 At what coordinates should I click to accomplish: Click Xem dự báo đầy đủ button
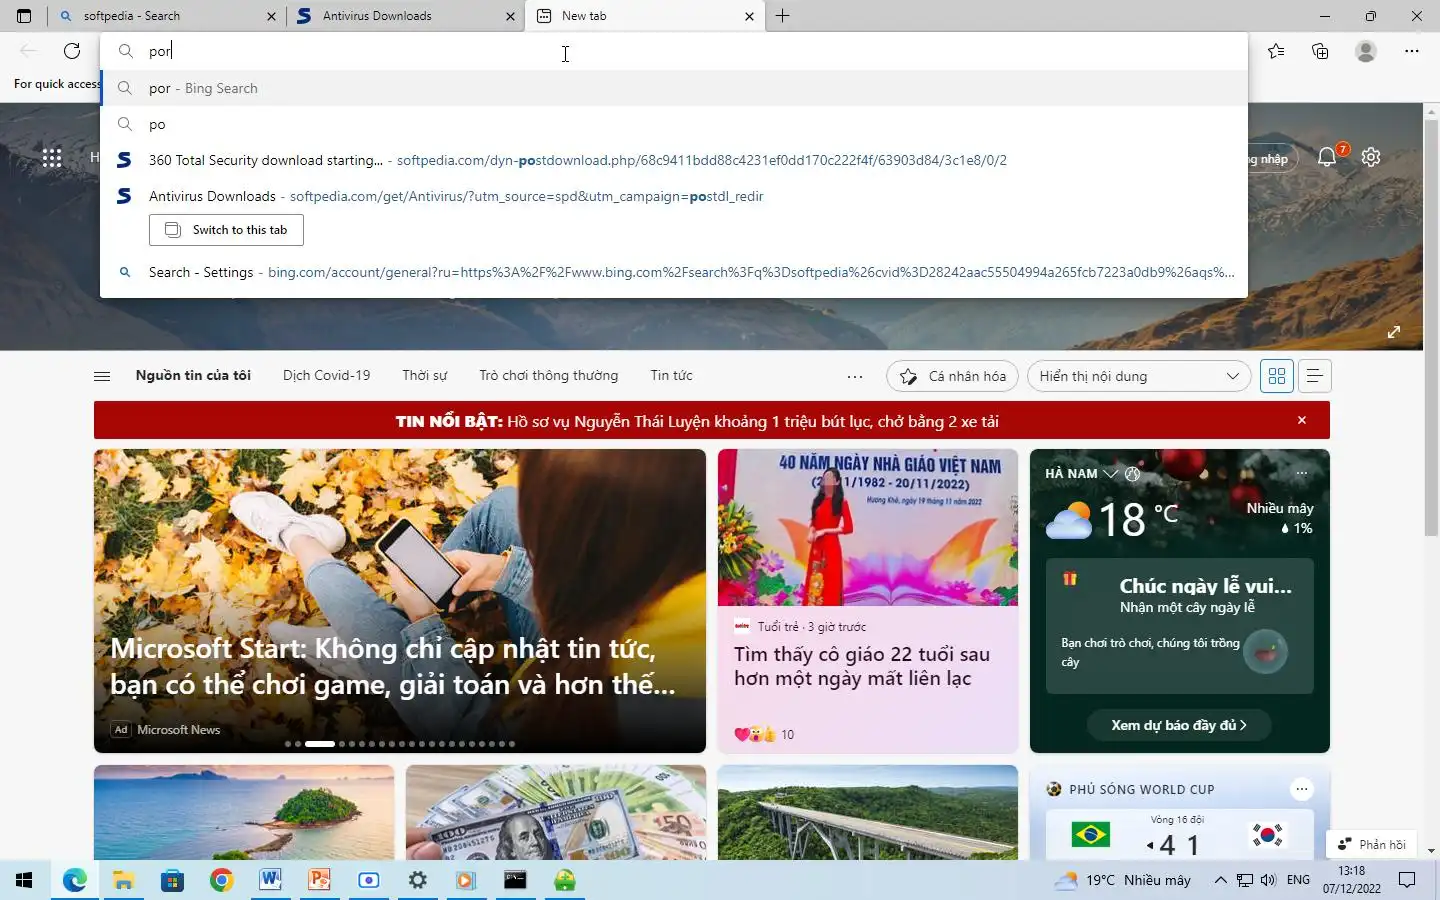(1180, 725)
